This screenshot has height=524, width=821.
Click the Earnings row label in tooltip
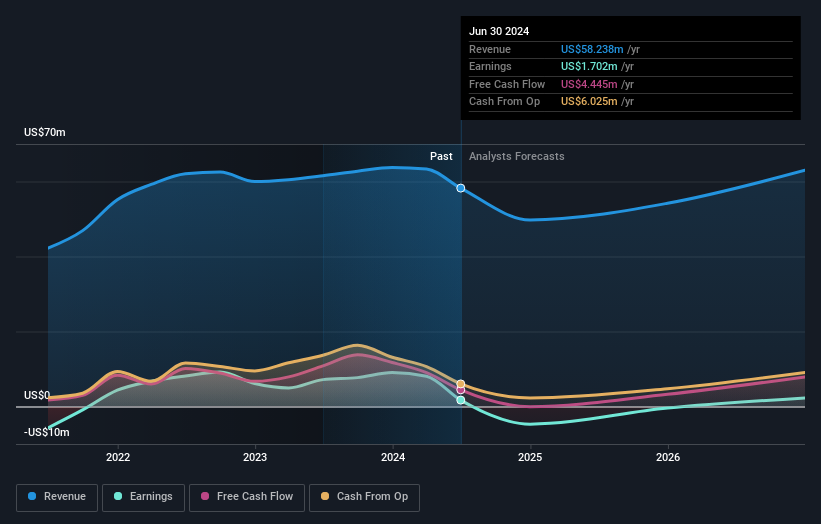coord(490,66)
